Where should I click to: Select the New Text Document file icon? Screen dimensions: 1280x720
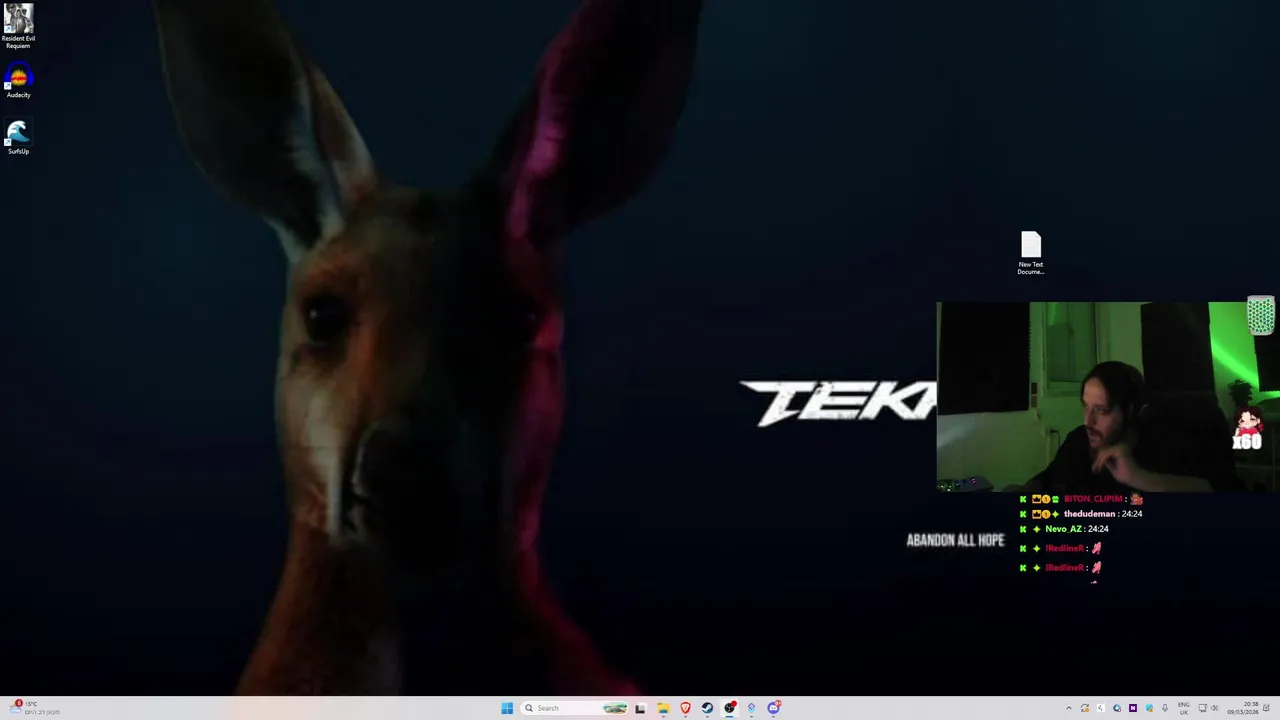[x=1031, y=253]
